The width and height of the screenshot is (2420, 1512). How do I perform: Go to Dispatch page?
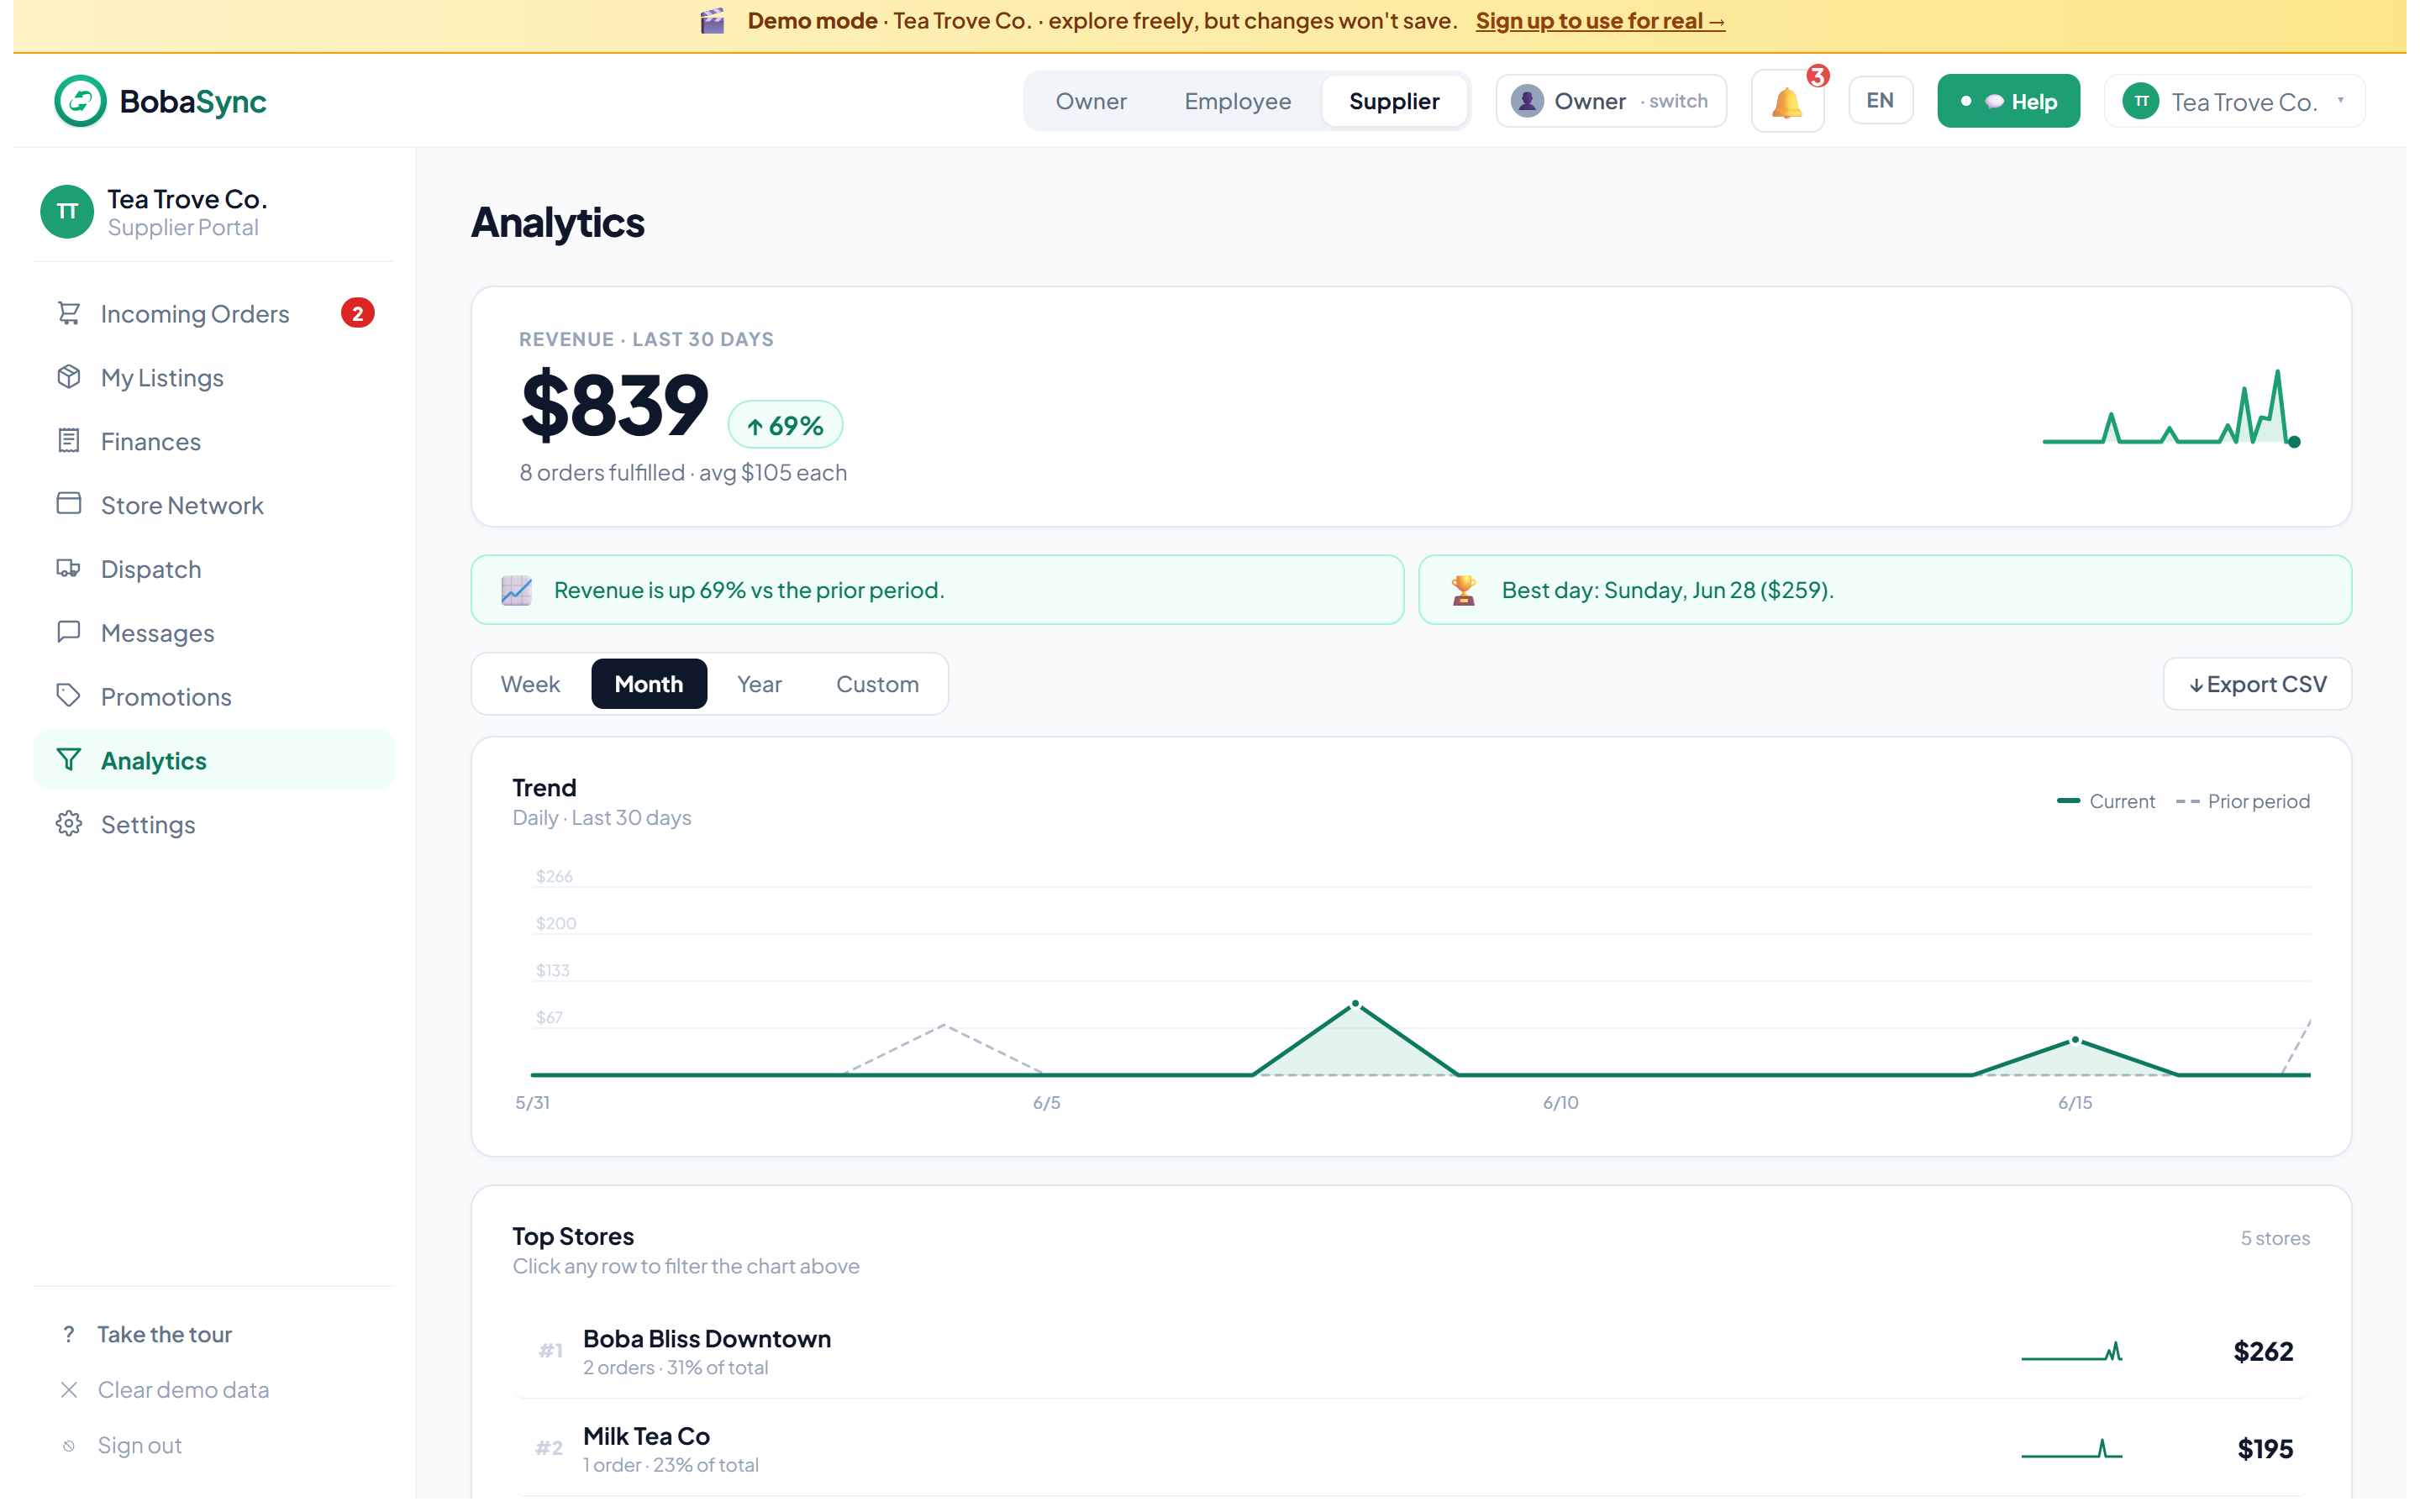(214, 569)
